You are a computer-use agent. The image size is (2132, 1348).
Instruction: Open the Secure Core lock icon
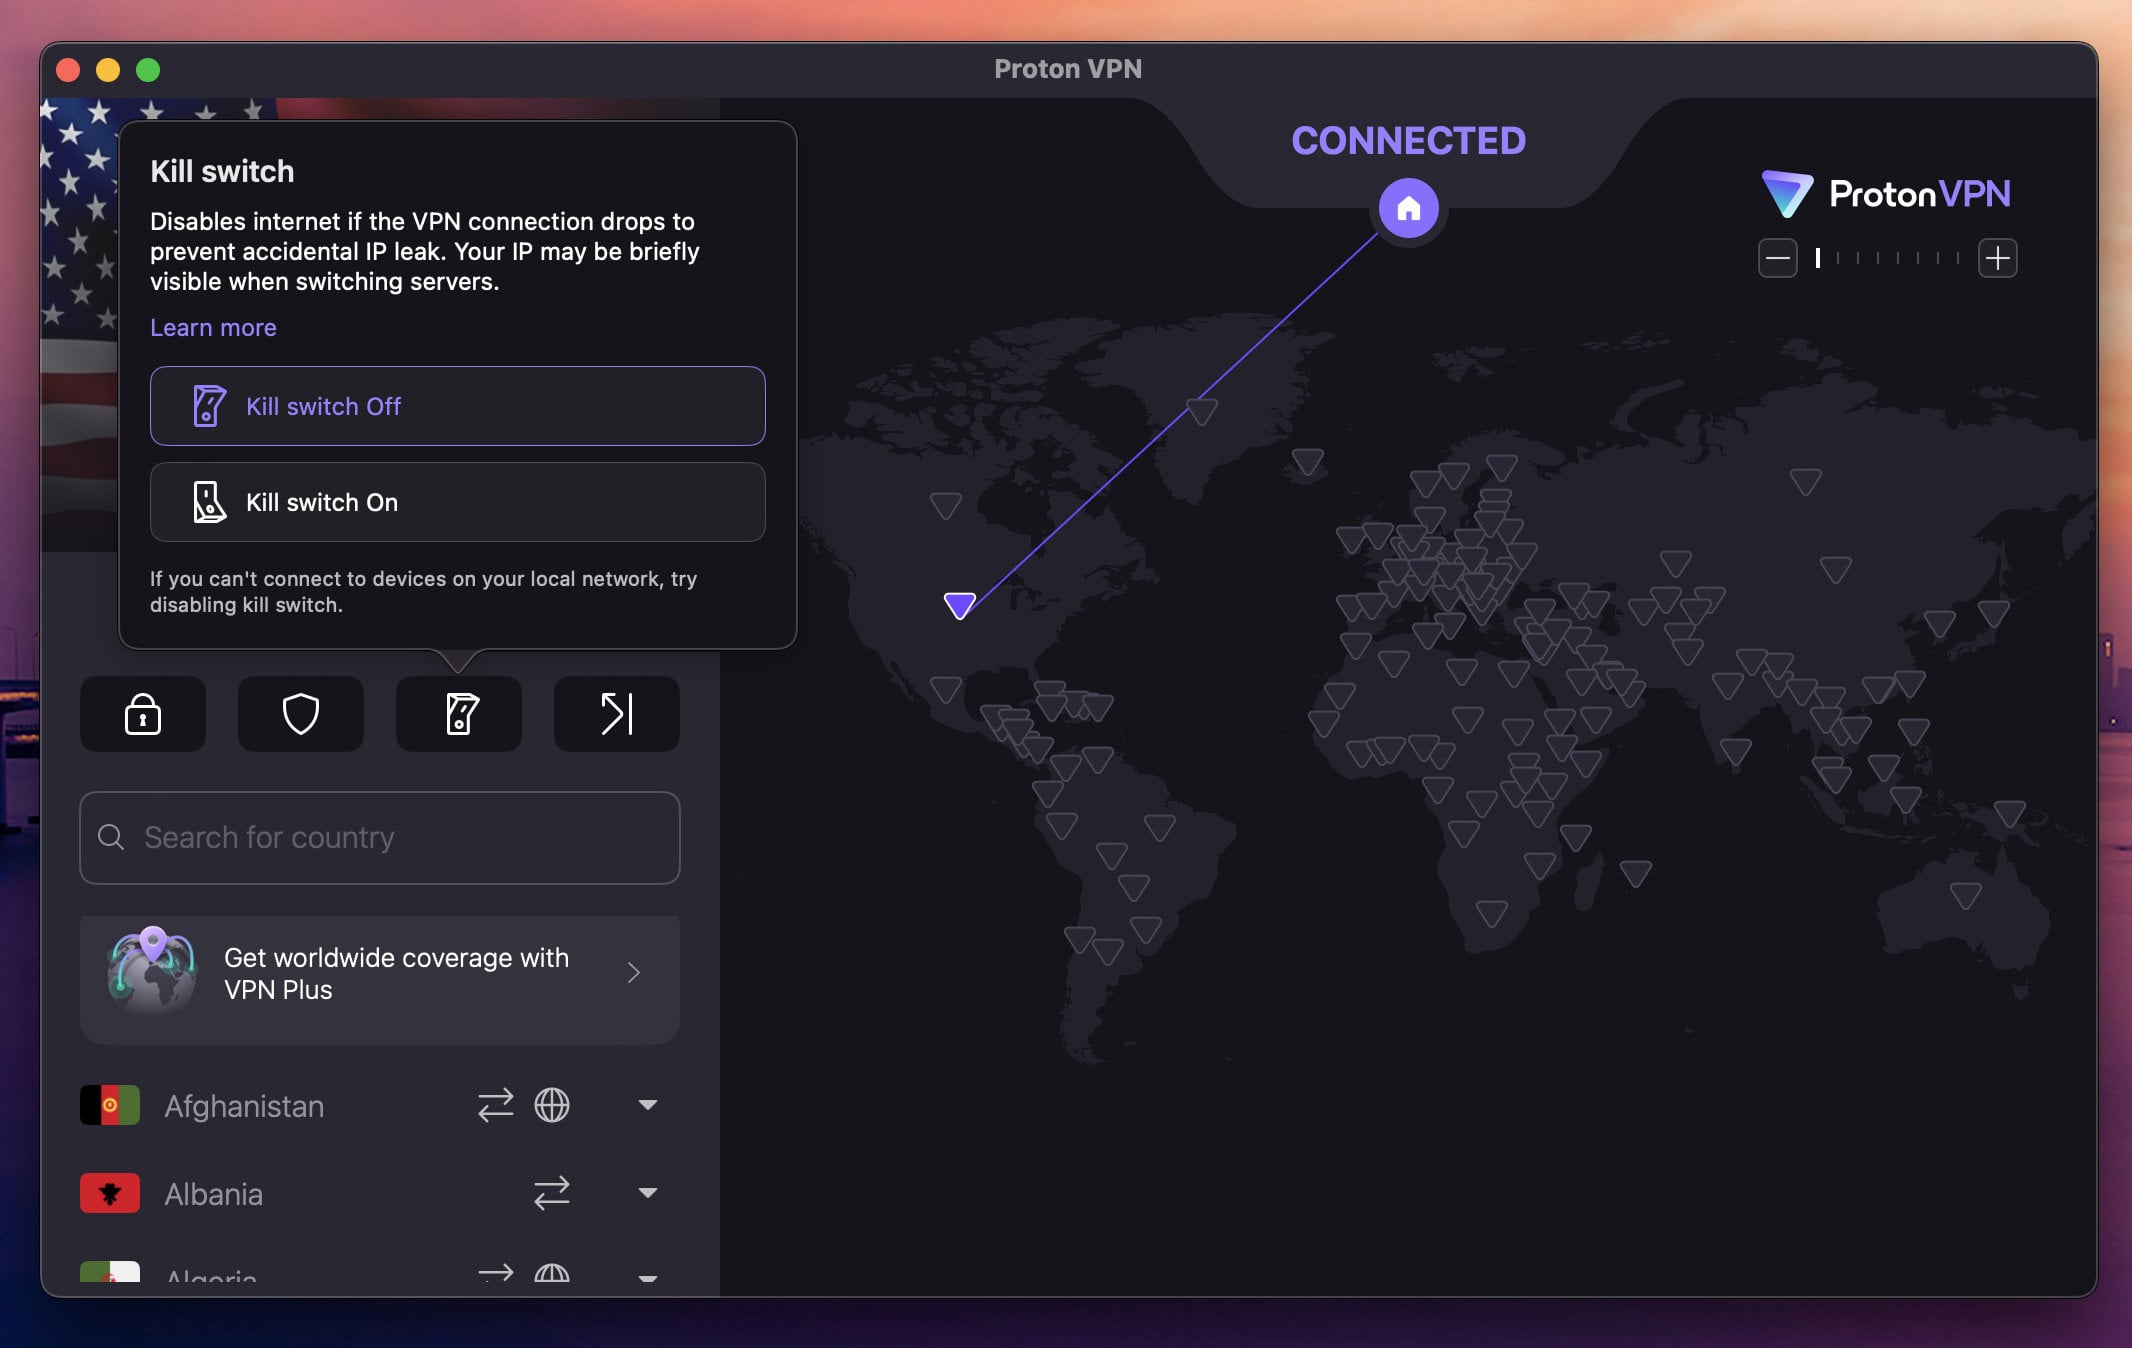[143, 714]
